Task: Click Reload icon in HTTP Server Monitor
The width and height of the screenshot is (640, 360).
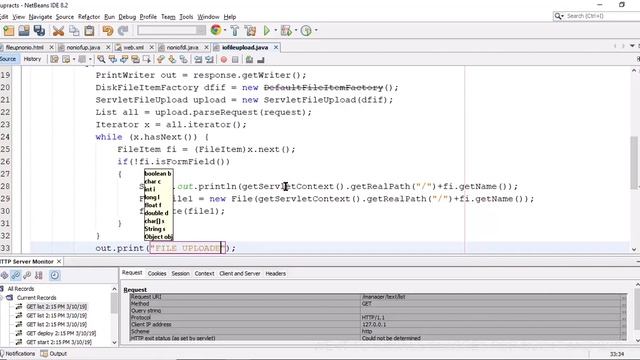Action: pos(4,275)
